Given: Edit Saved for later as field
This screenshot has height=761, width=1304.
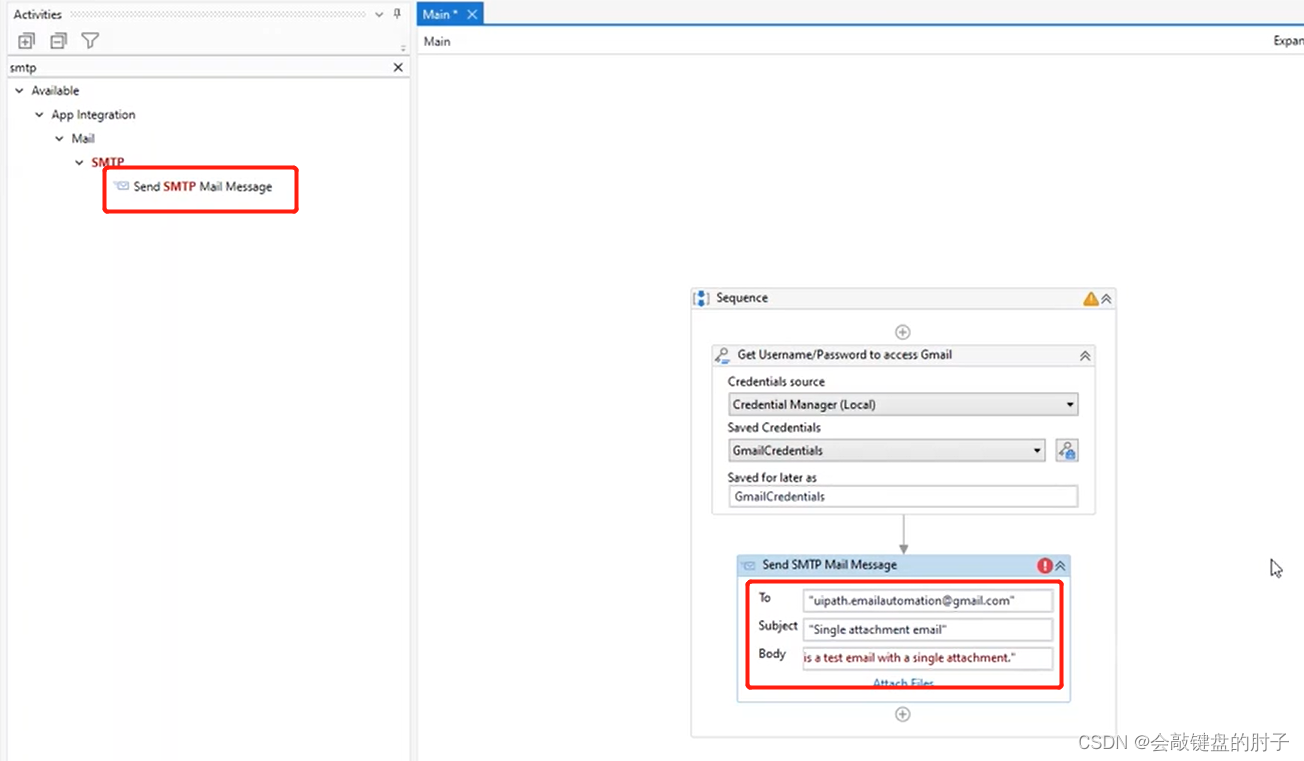Looking at the screenshot, I should click(903, 496).
